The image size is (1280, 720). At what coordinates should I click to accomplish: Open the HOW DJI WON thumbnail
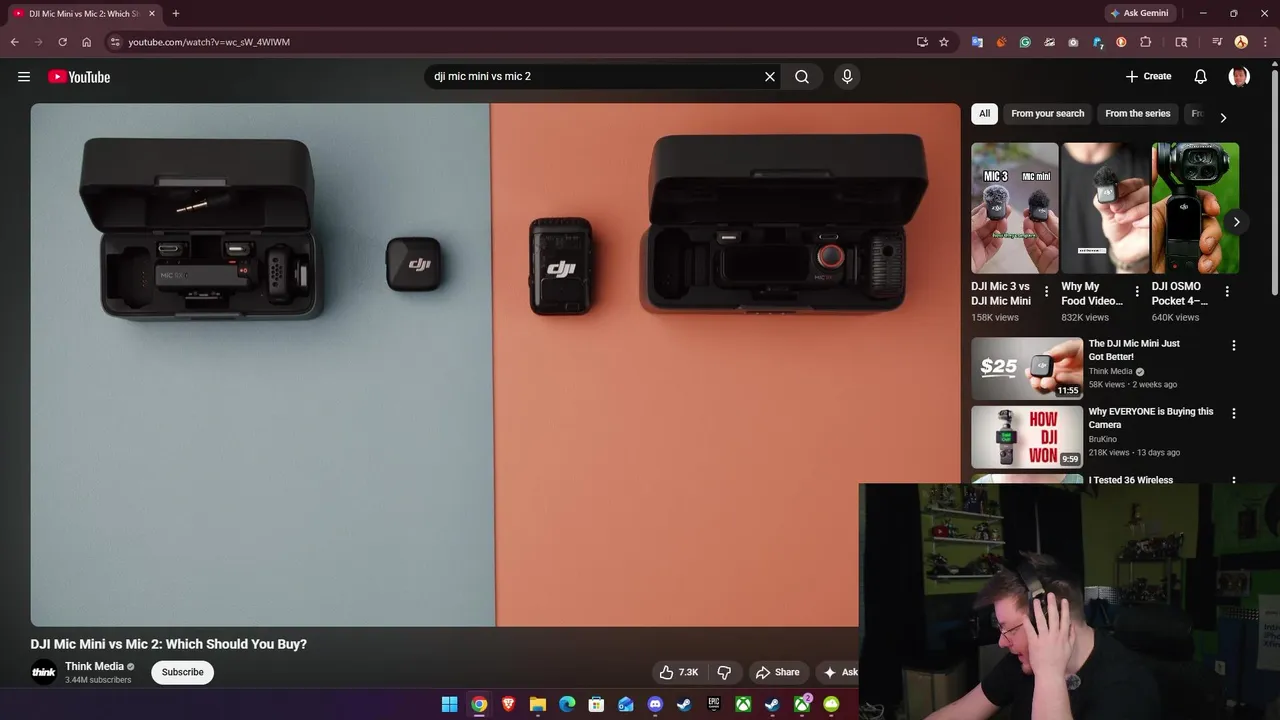tap(1027, 436)
